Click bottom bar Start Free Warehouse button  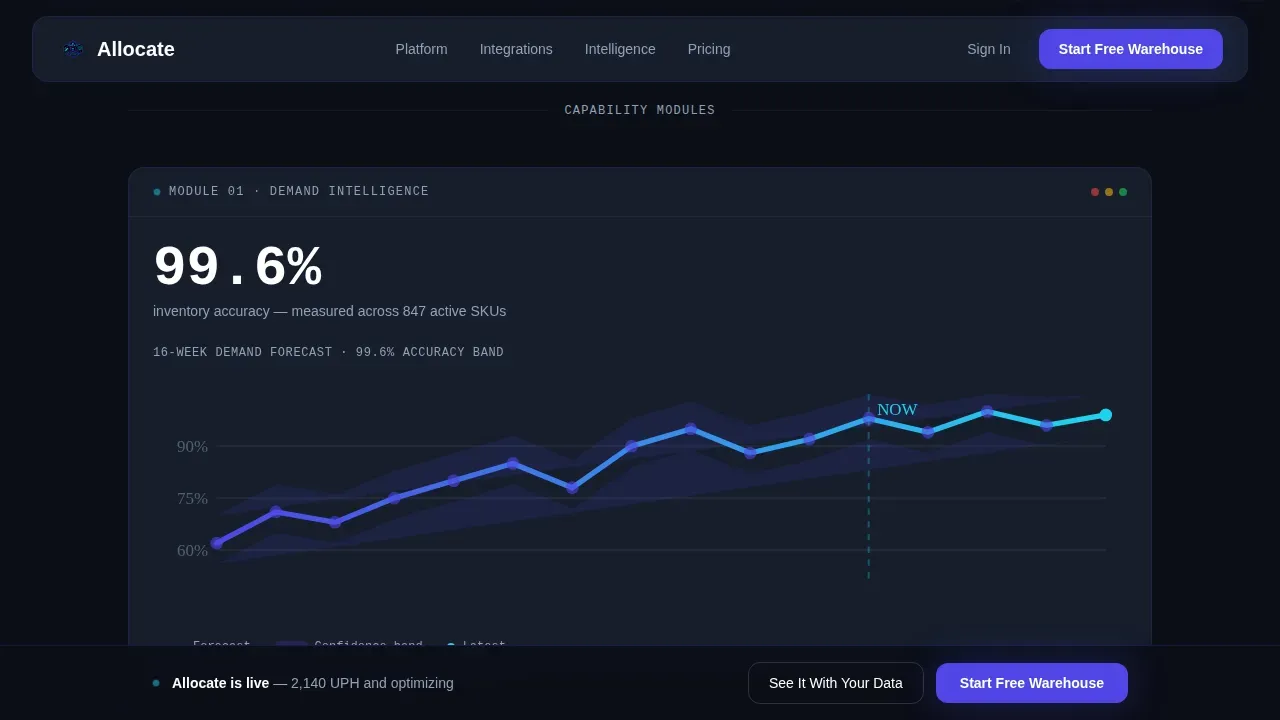coord(1032,683)
